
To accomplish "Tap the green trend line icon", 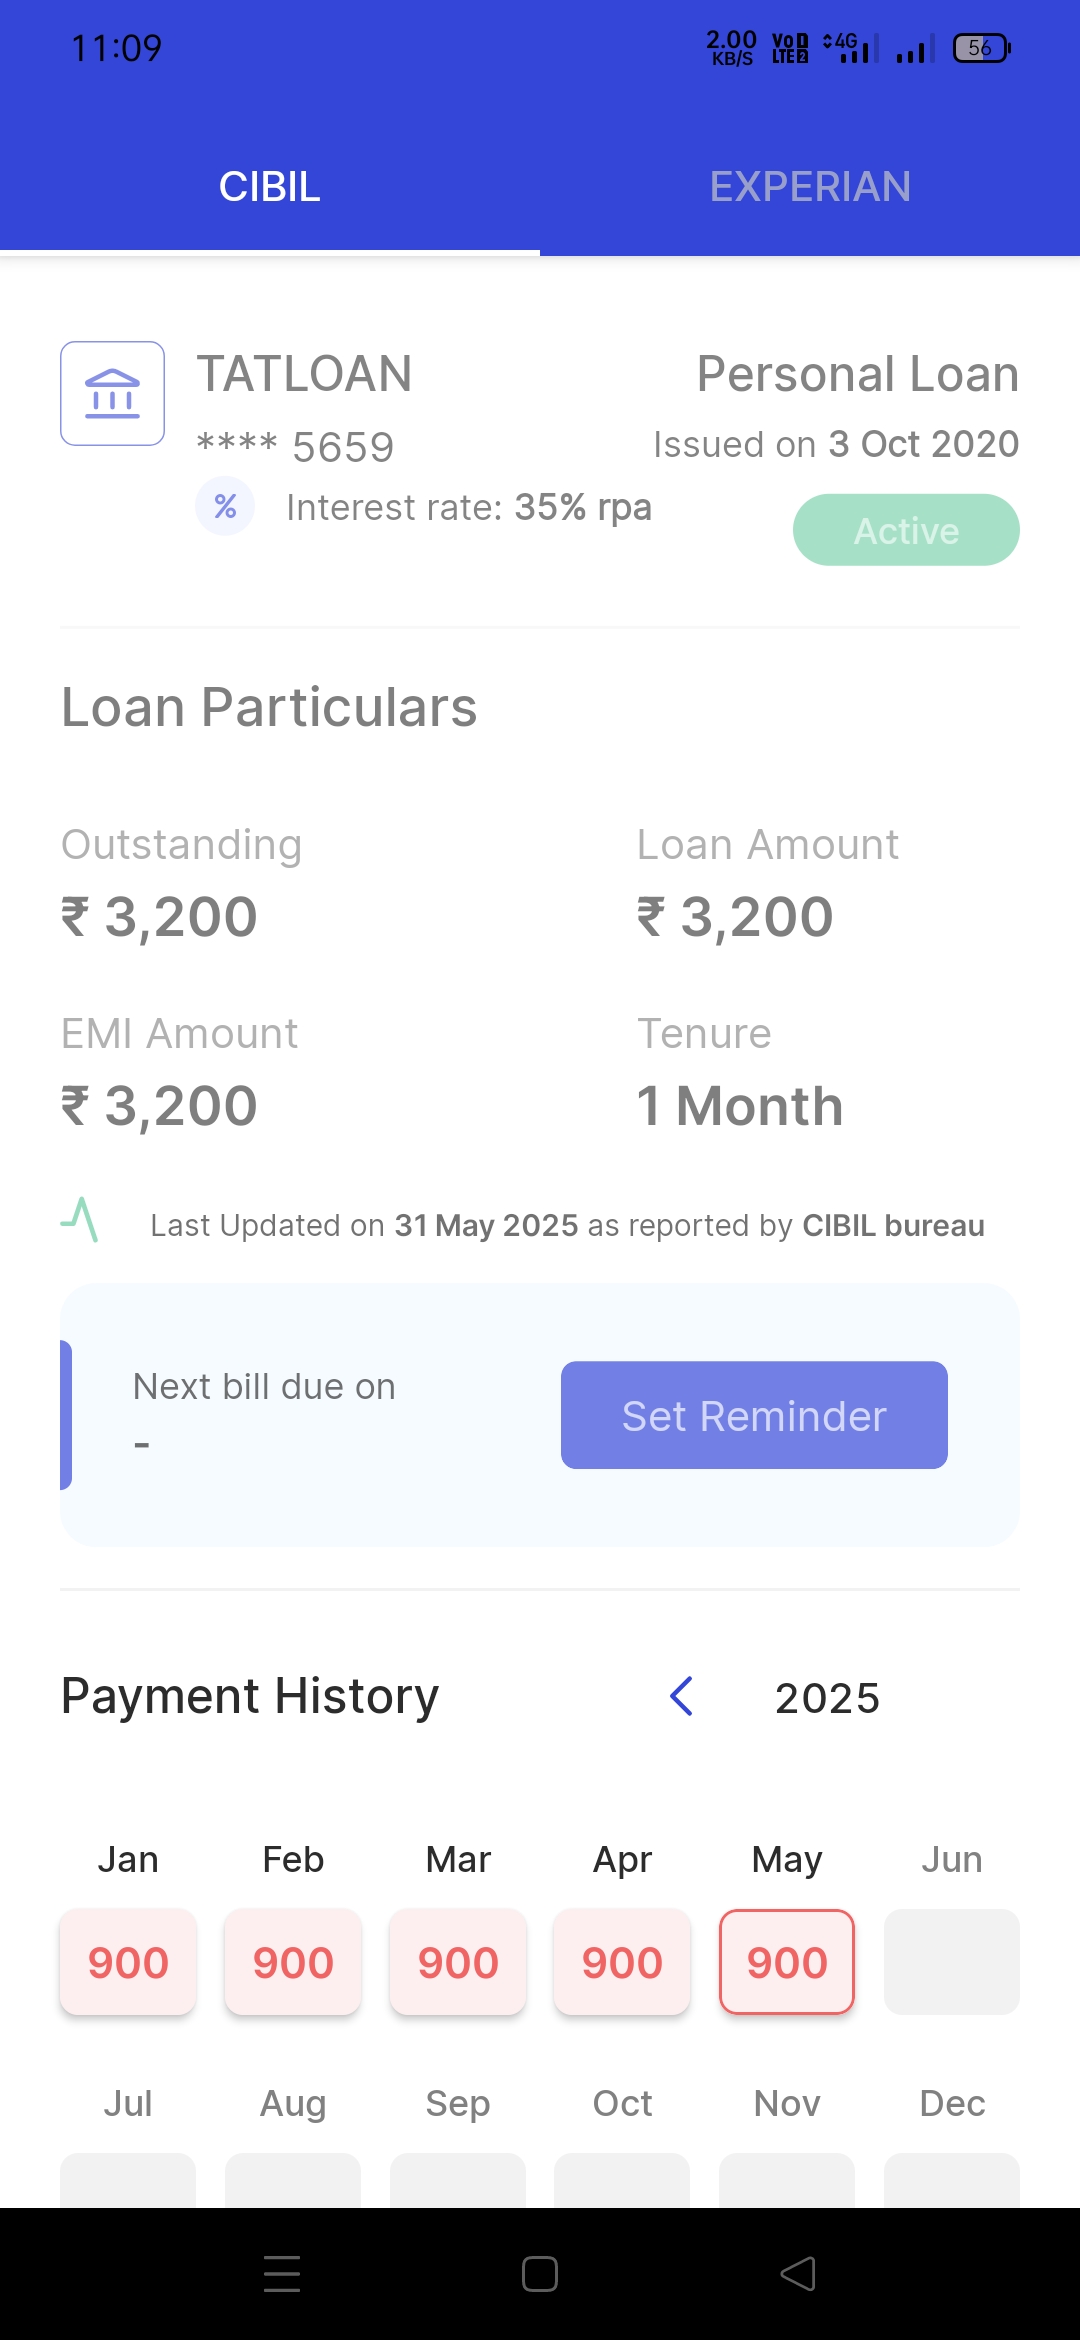I will click(80, 1220).
